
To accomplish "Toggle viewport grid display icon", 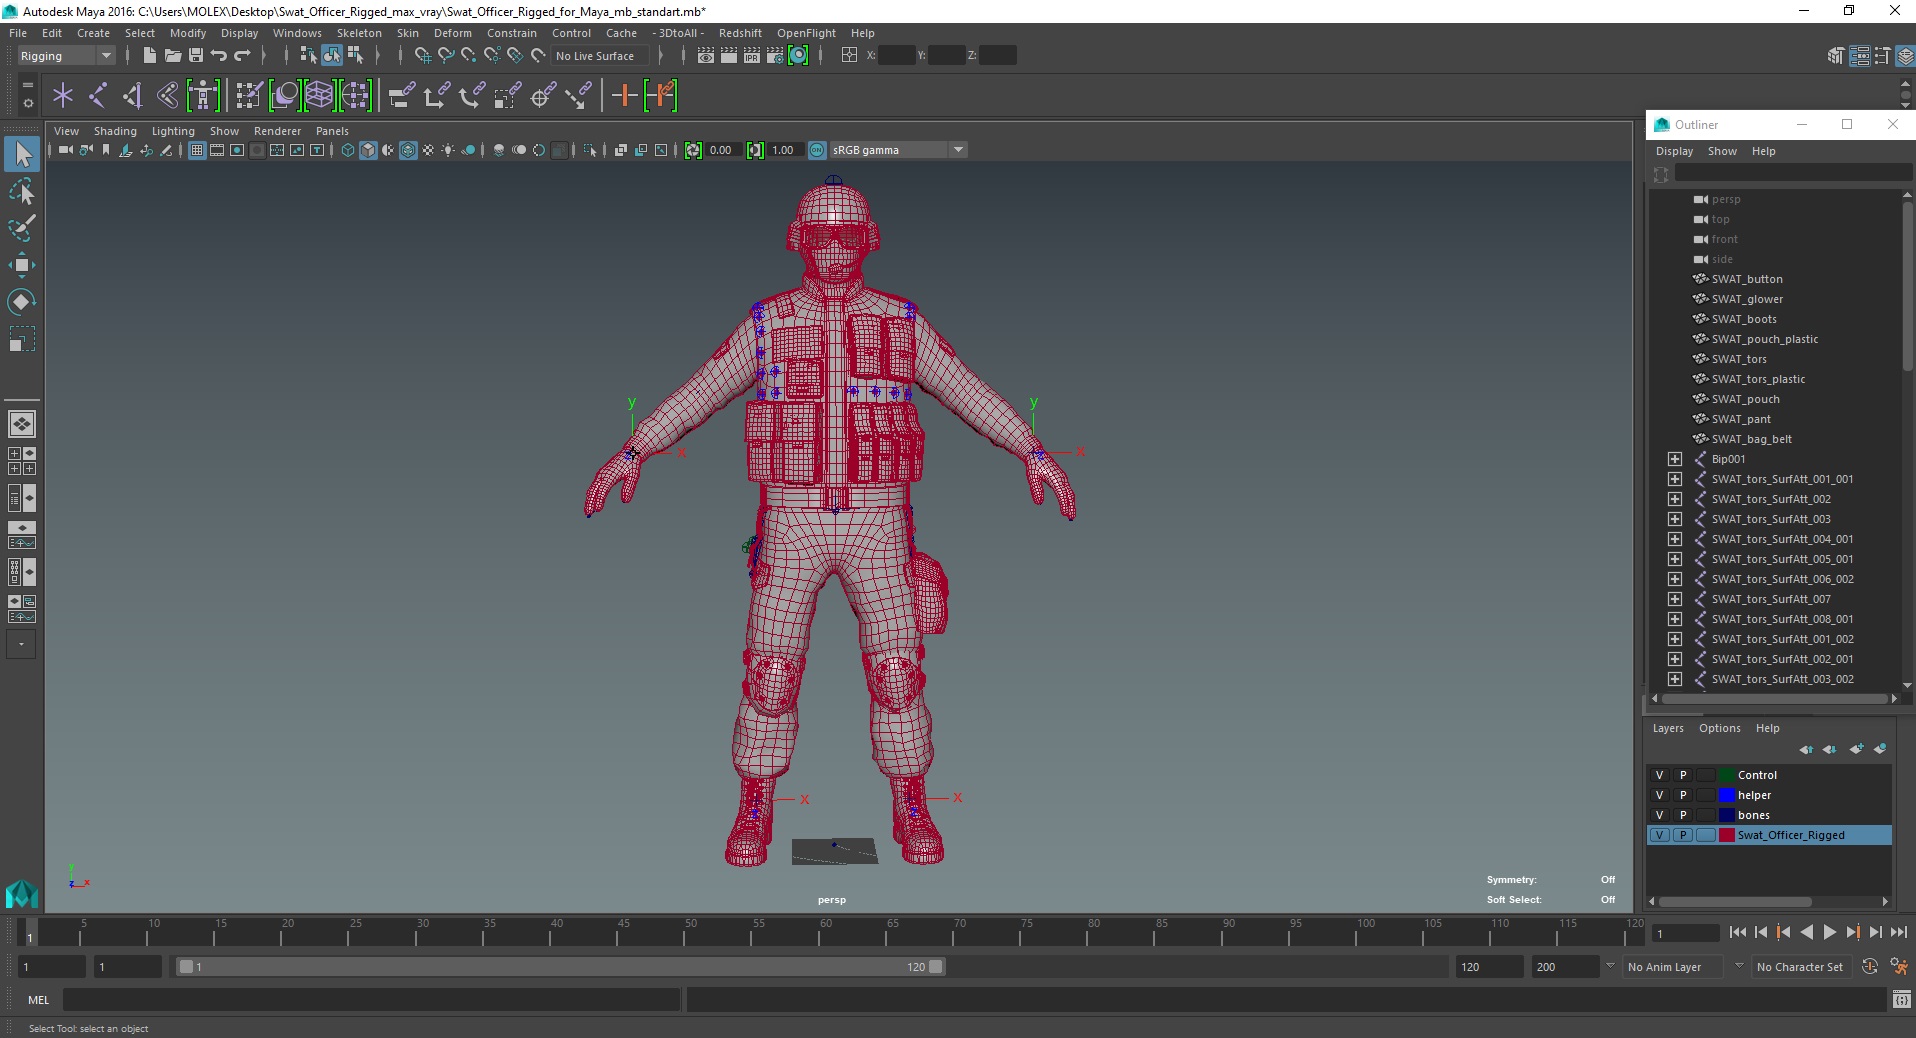I will pos(197,150).
